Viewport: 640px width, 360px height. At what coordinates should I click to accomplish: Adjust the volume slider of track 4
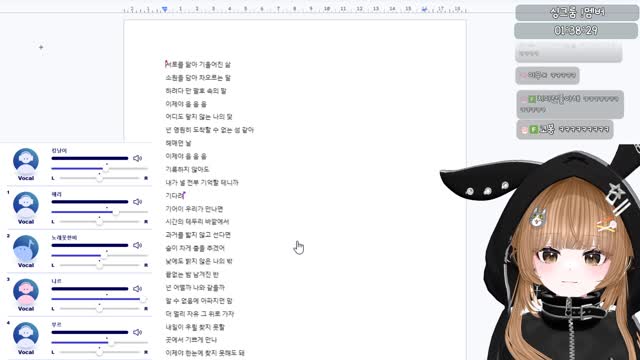tap(99, 342)
